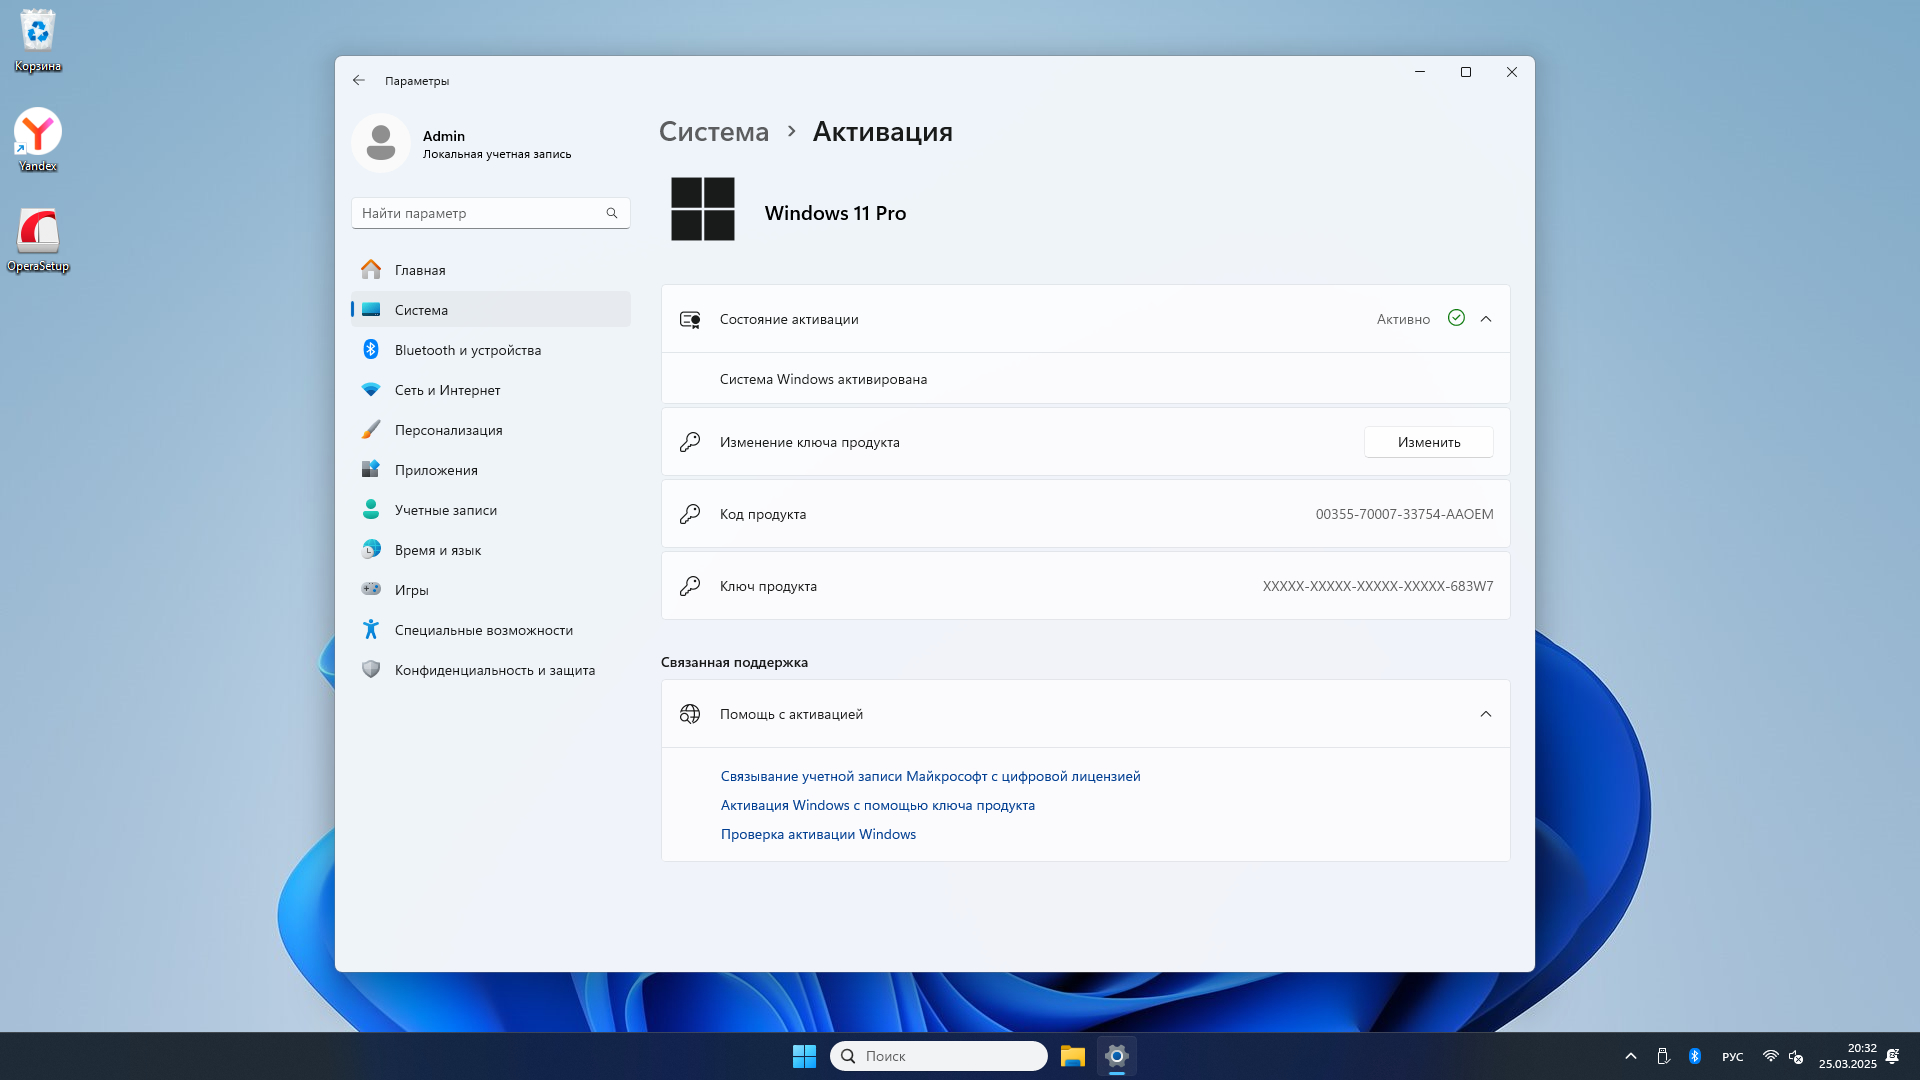The image size is (1920, 1080).
Task: Click Система breadcrumb in header
Action: point(714,132)
